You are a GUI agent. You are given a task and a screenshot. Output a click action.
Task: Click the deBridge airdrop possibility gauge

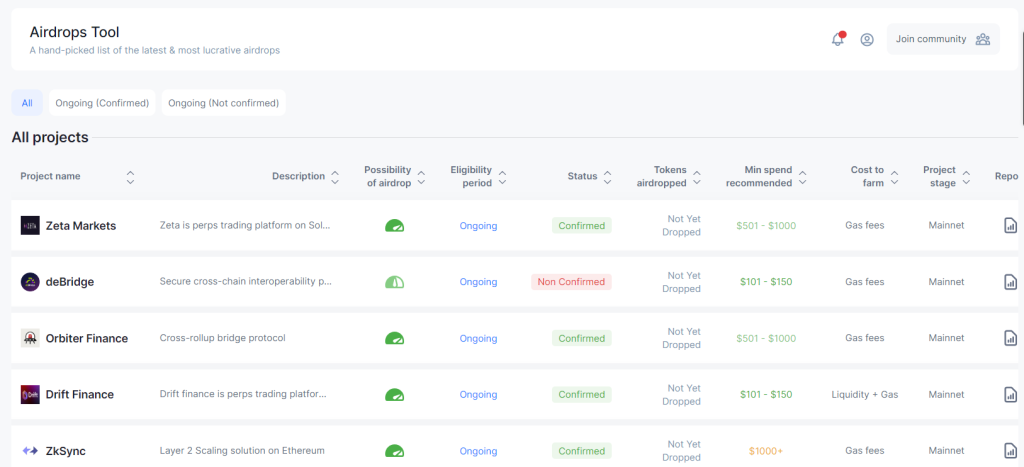coord(395,282)
